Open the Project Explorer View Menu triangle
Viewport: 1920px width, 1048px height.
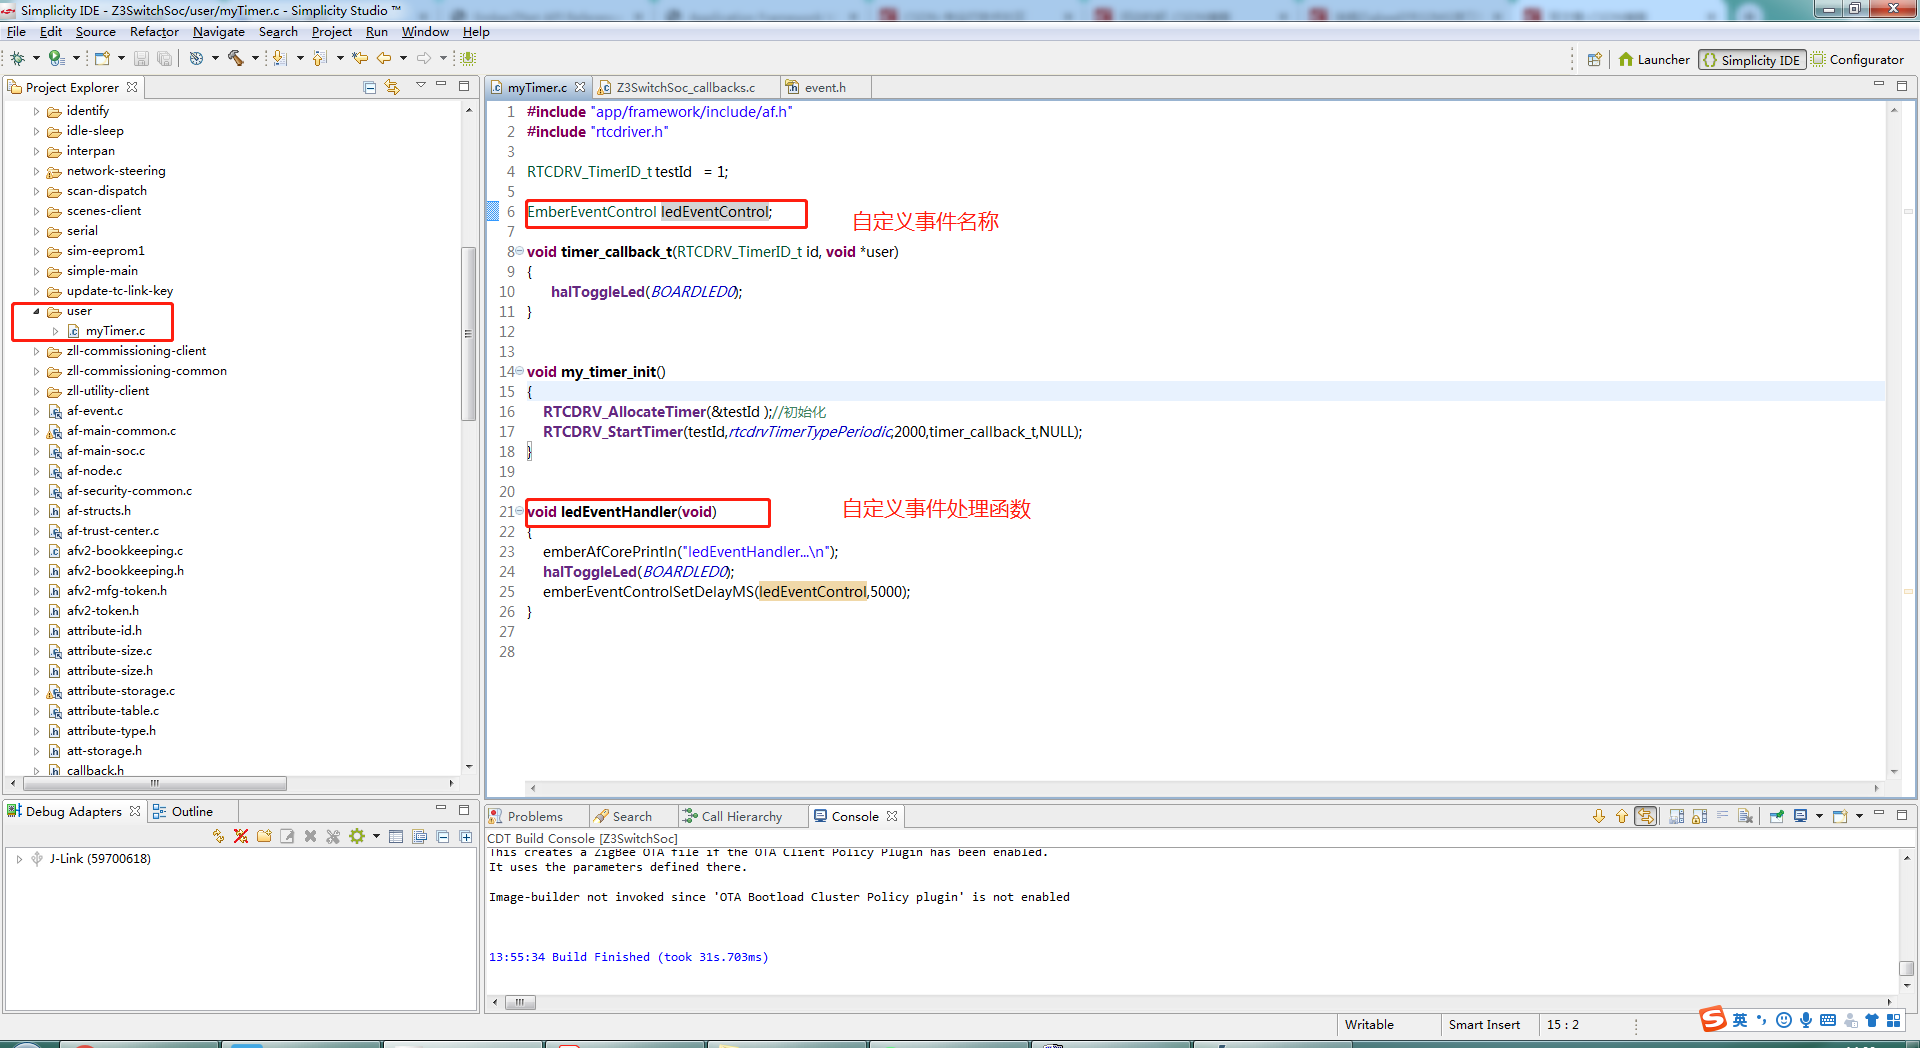click(421, 86)
